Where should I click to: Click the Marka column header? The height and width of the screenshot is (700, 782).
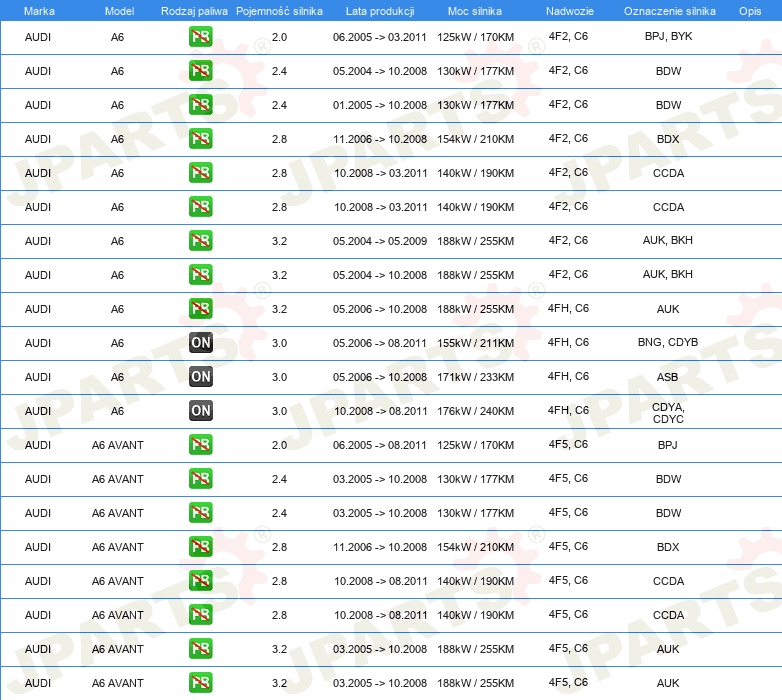pyautogui.click(x=39, y=11)
